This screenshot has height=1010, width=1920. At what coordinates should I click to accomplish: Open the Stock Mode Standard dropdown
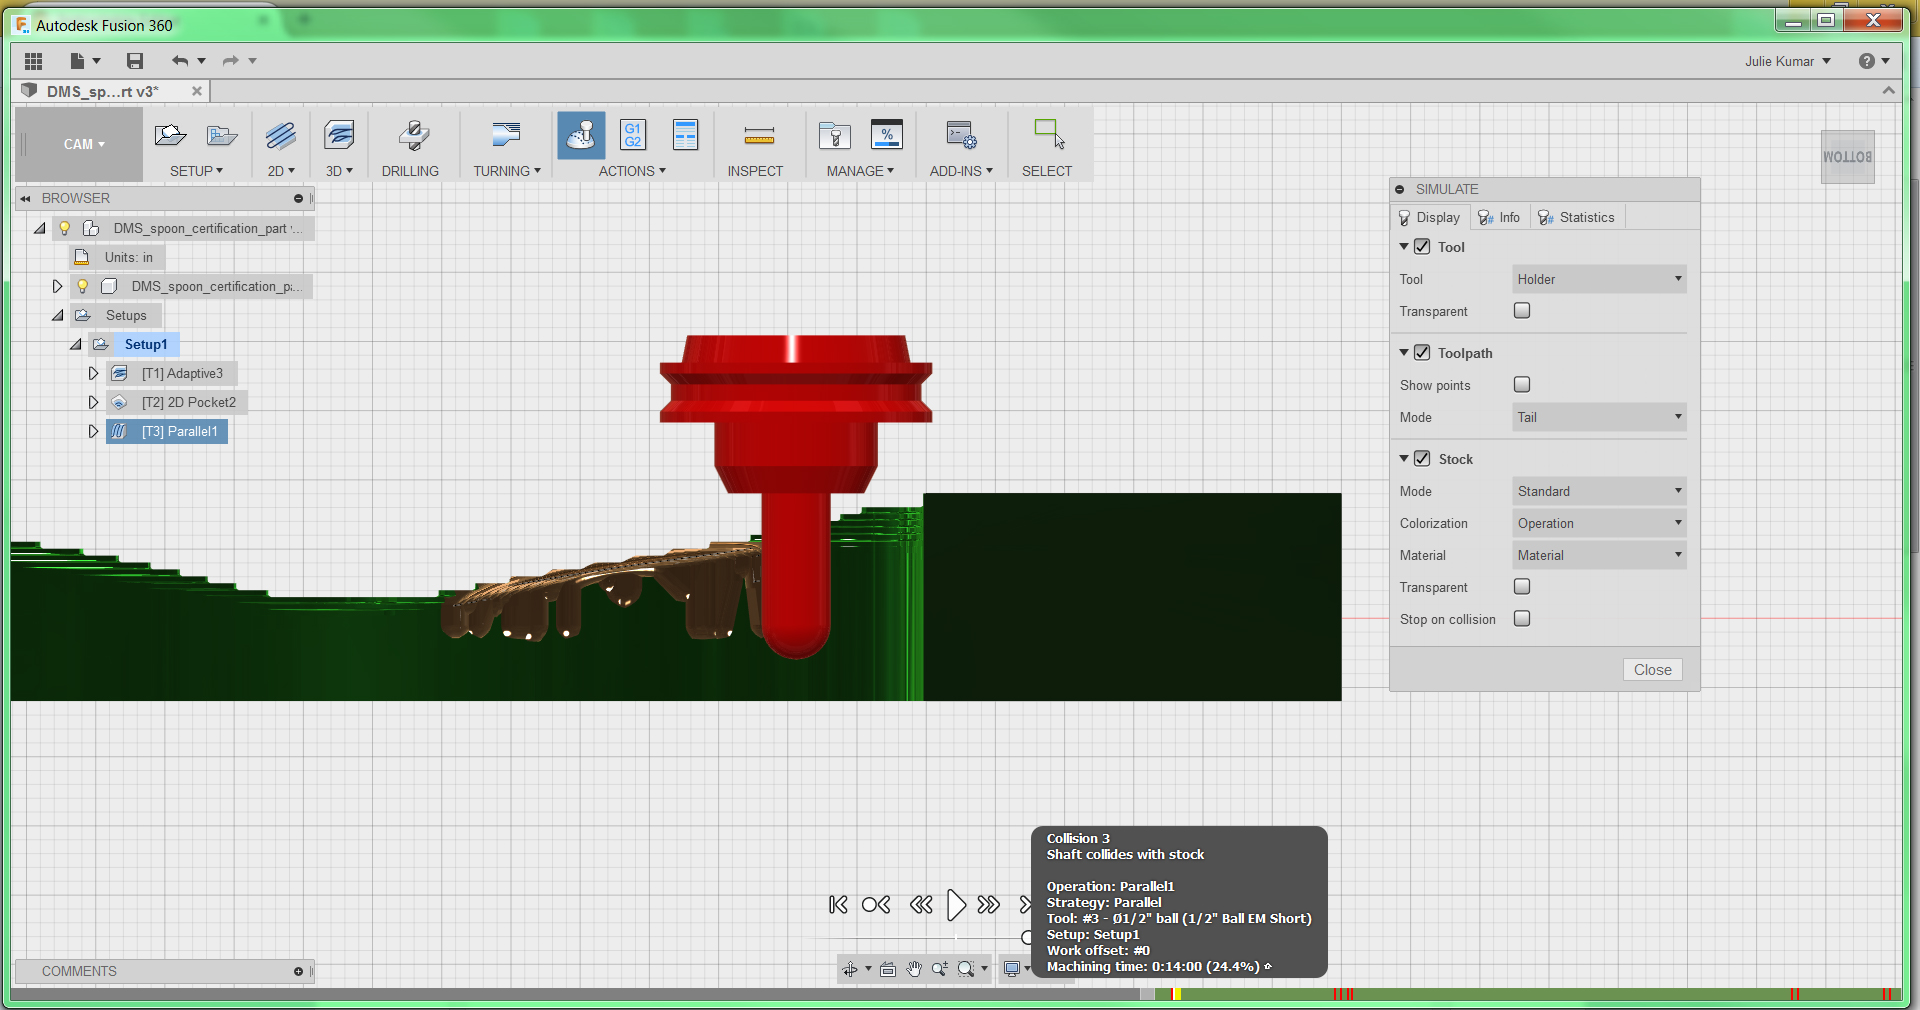pos(1599,491)
